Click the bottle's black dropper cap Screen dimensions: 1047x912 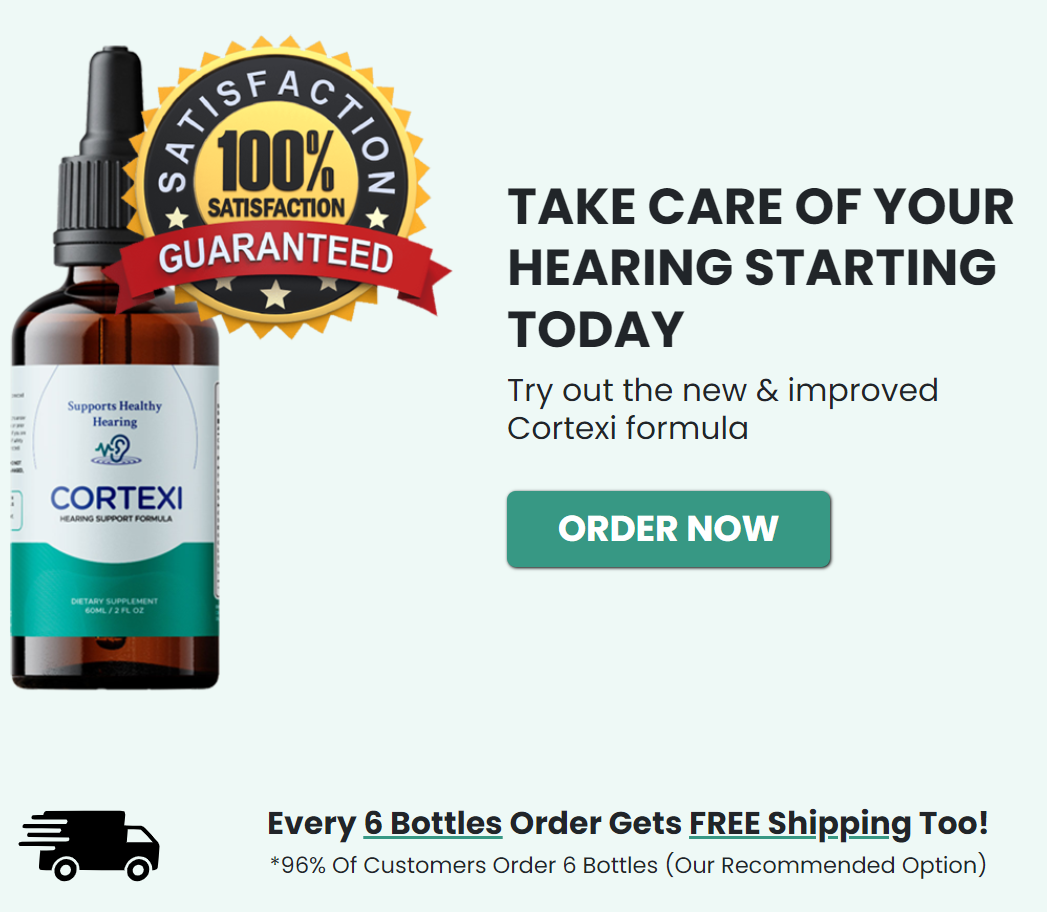click(x=100, y=155)
